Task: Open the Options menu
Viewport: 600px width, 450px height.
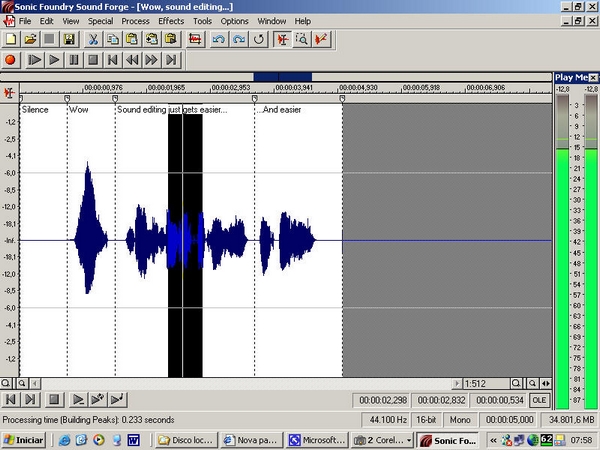Action: 235,21
